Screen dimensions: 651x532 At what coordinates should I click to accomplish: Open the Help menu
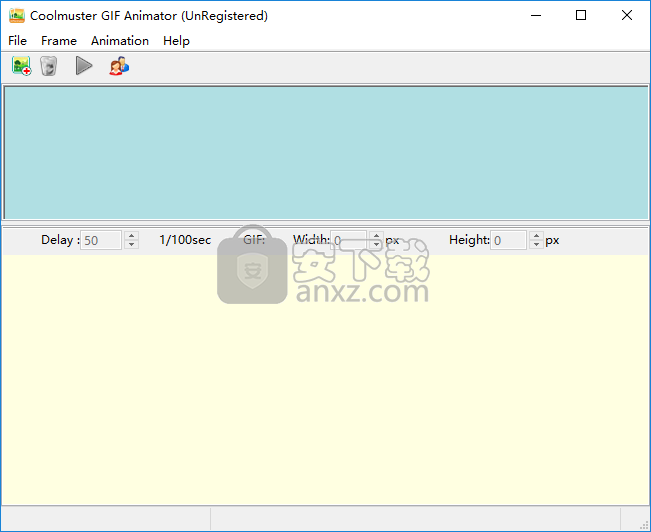176,41
